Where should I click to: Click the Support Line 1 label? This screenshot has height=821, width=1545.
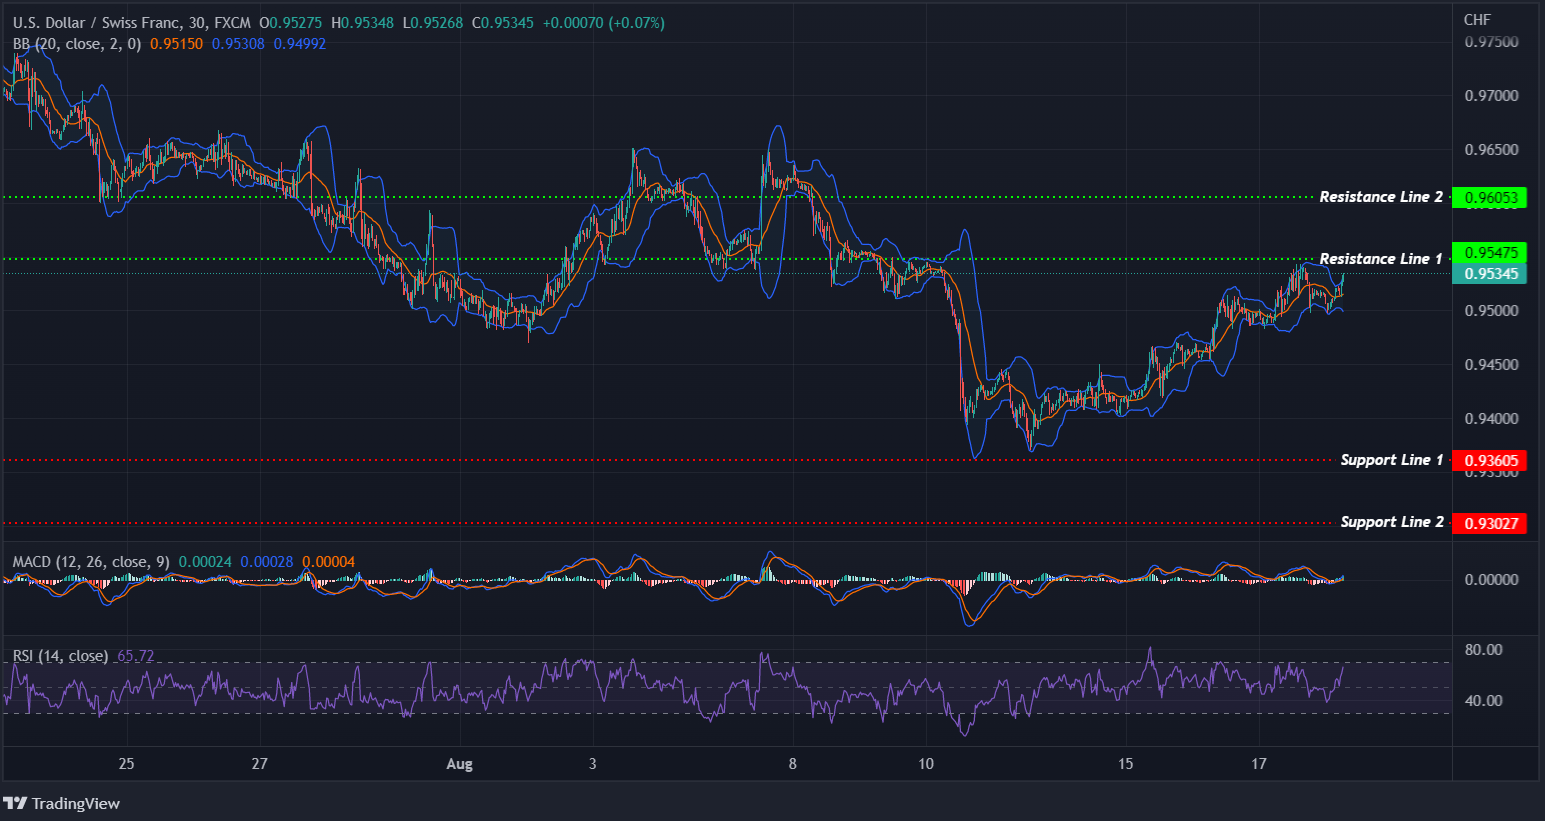coord(1390,459)
